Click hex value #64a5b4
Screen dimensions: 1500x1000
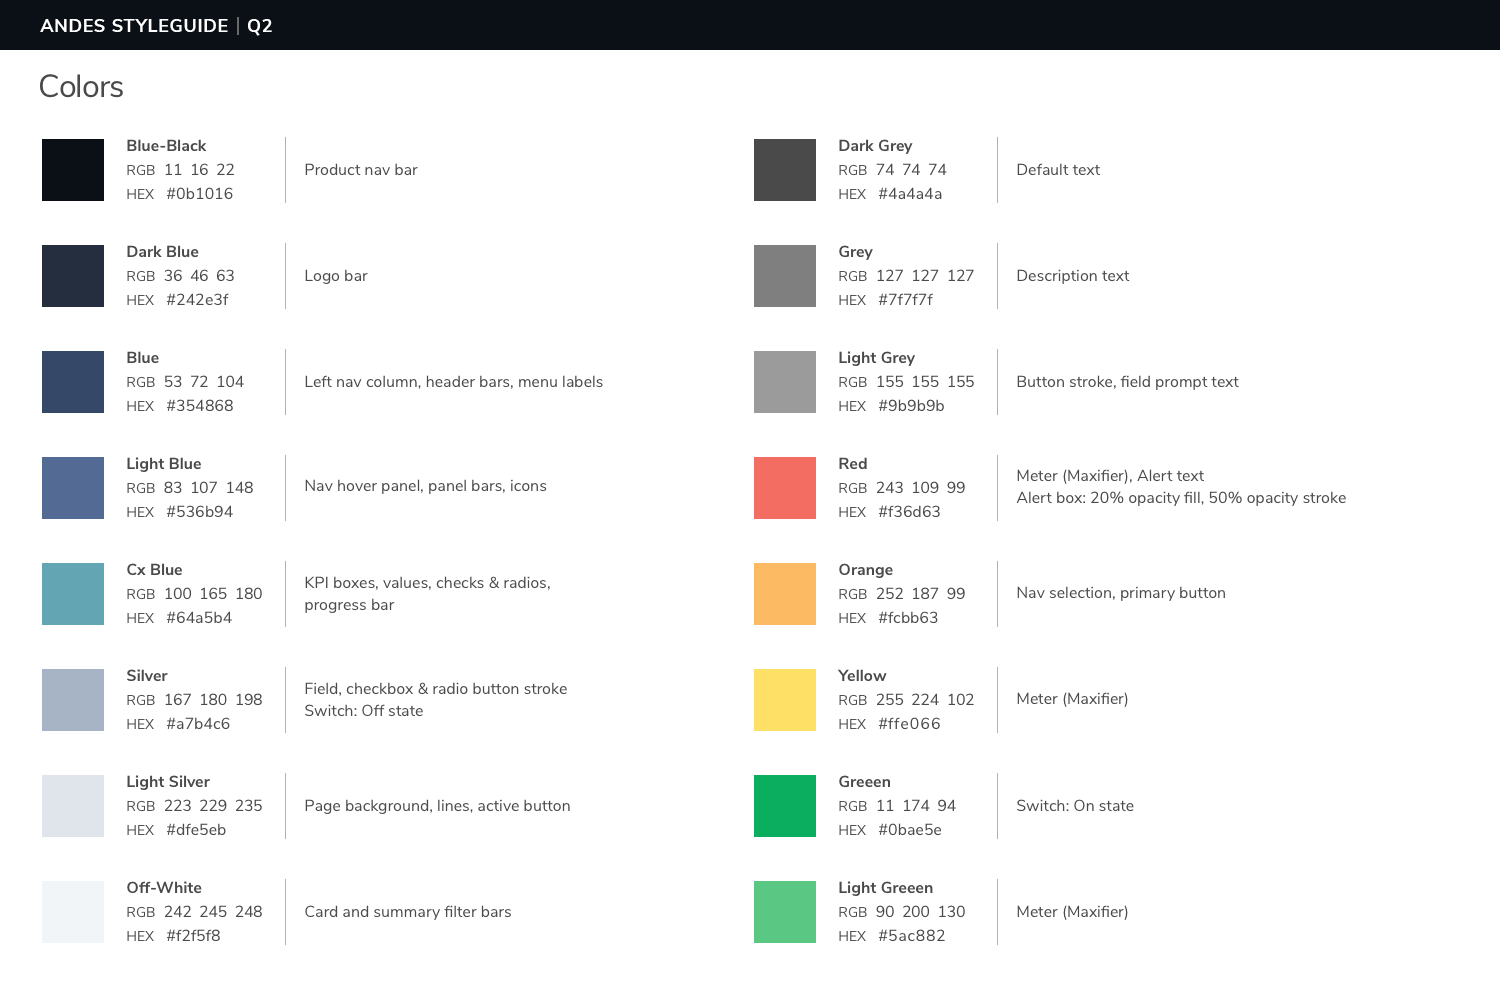click(x=199, y=618)
